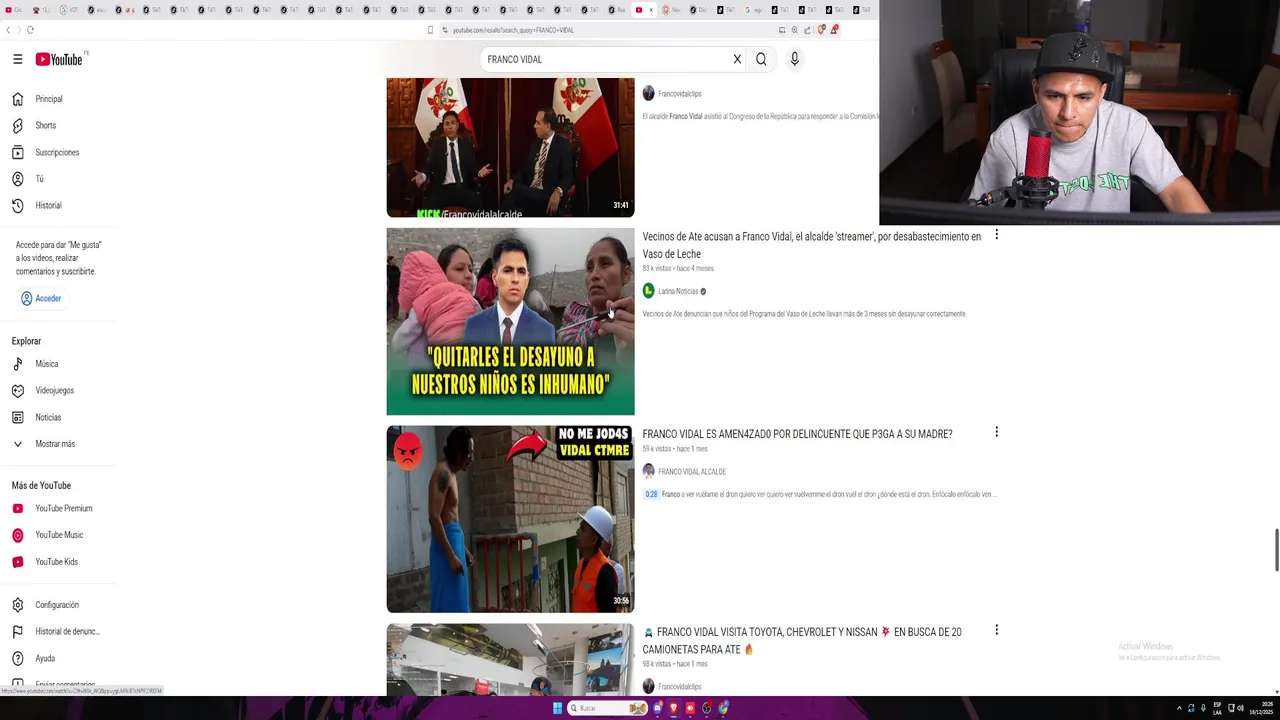1280x720 pixels.
Task: Open the Brave Shields icon
Action: pyautogui.click(x=822, y=30)
